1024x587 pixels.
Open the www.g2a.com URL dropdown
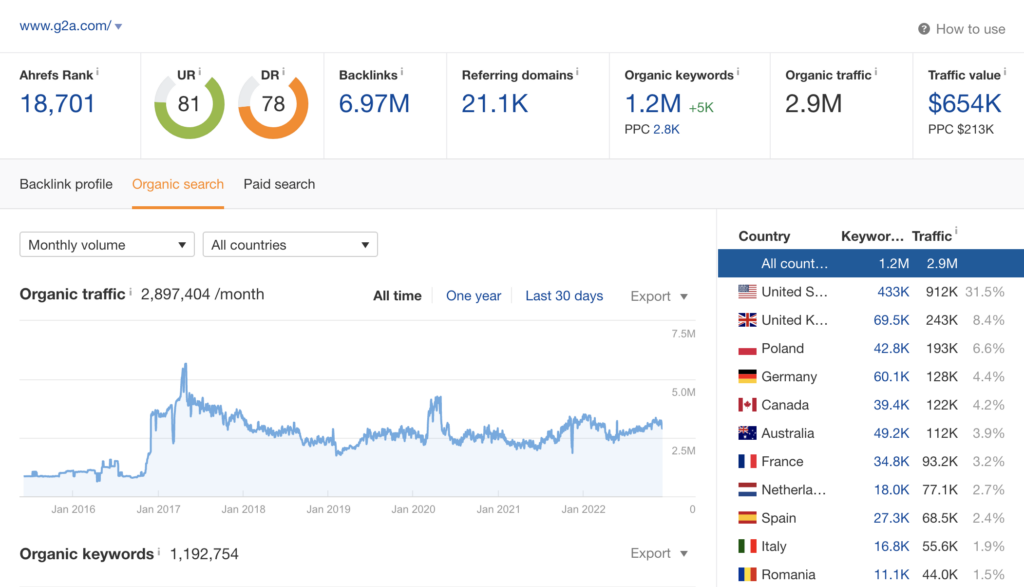118,27
